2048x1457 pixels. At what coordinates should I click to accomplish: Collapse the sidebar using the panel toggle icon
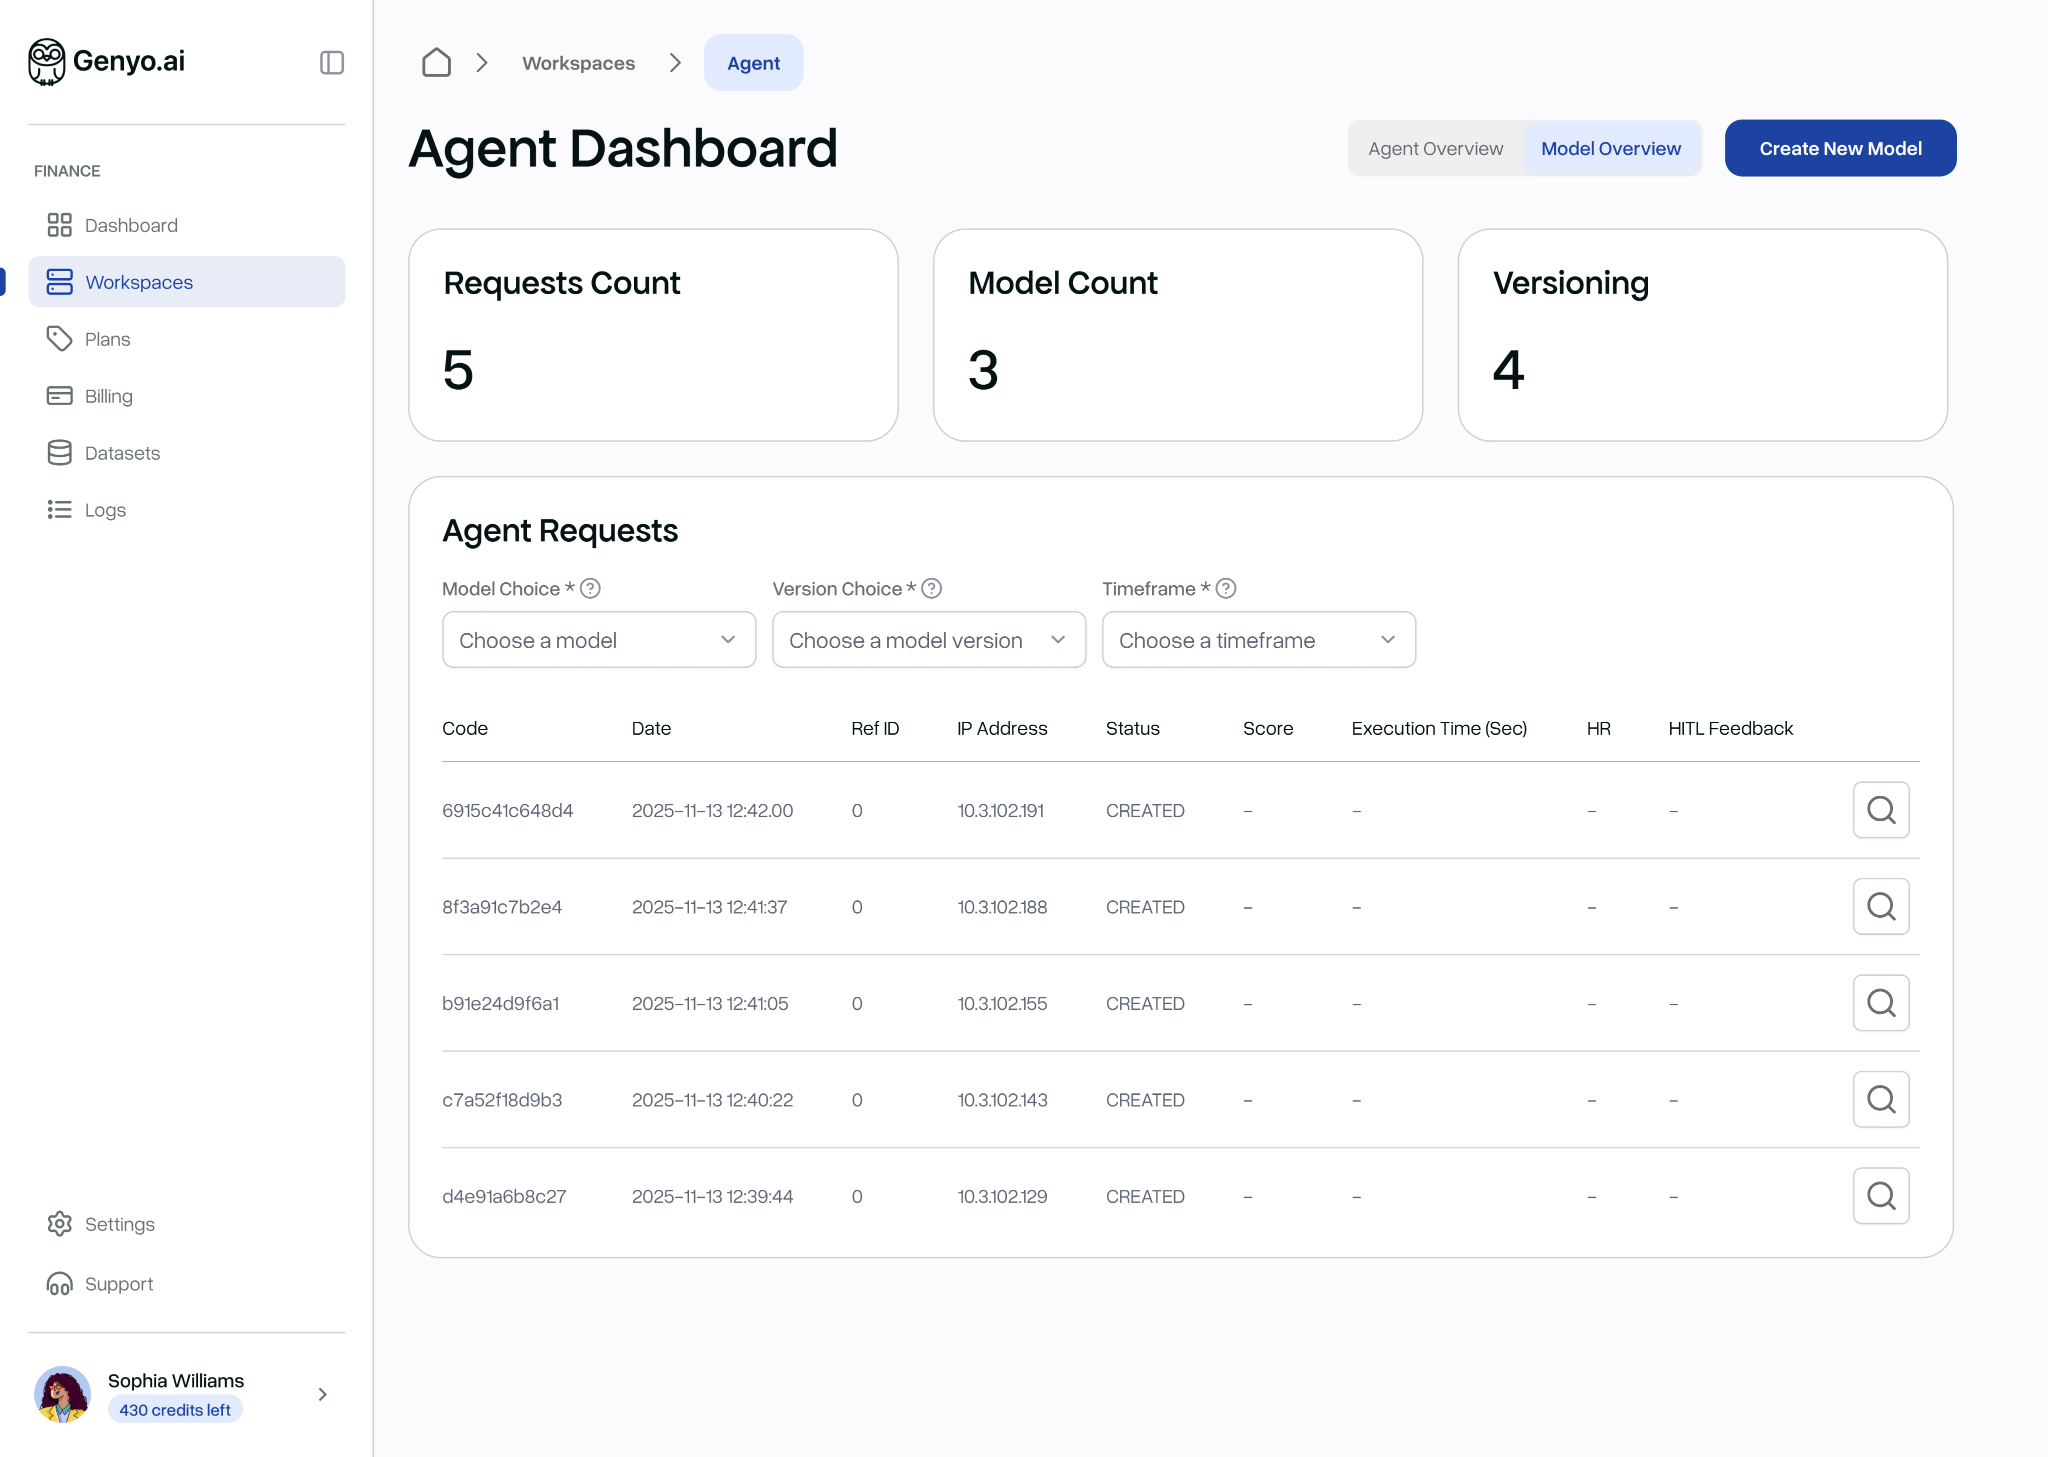click(x=331, y=62)
